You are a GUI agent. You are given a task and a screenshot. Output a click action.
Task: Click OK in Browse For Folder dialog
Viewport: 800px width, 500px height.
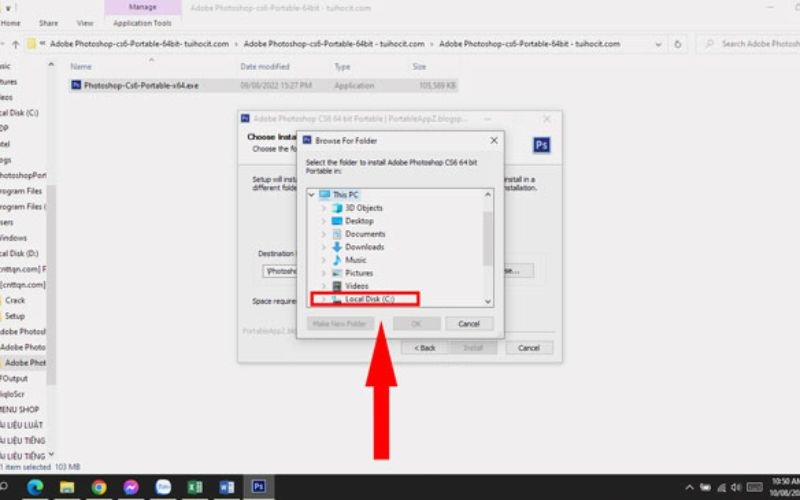coord(416,323)
